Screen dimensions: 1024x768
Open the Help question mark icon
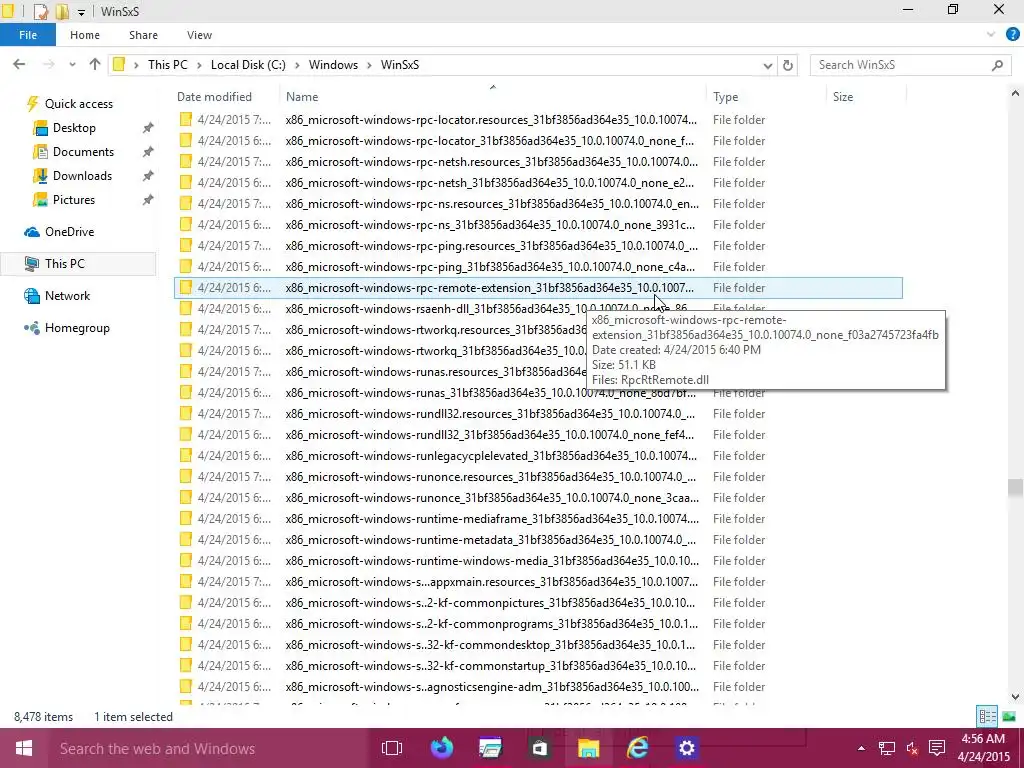click(x=1012, y=35)
